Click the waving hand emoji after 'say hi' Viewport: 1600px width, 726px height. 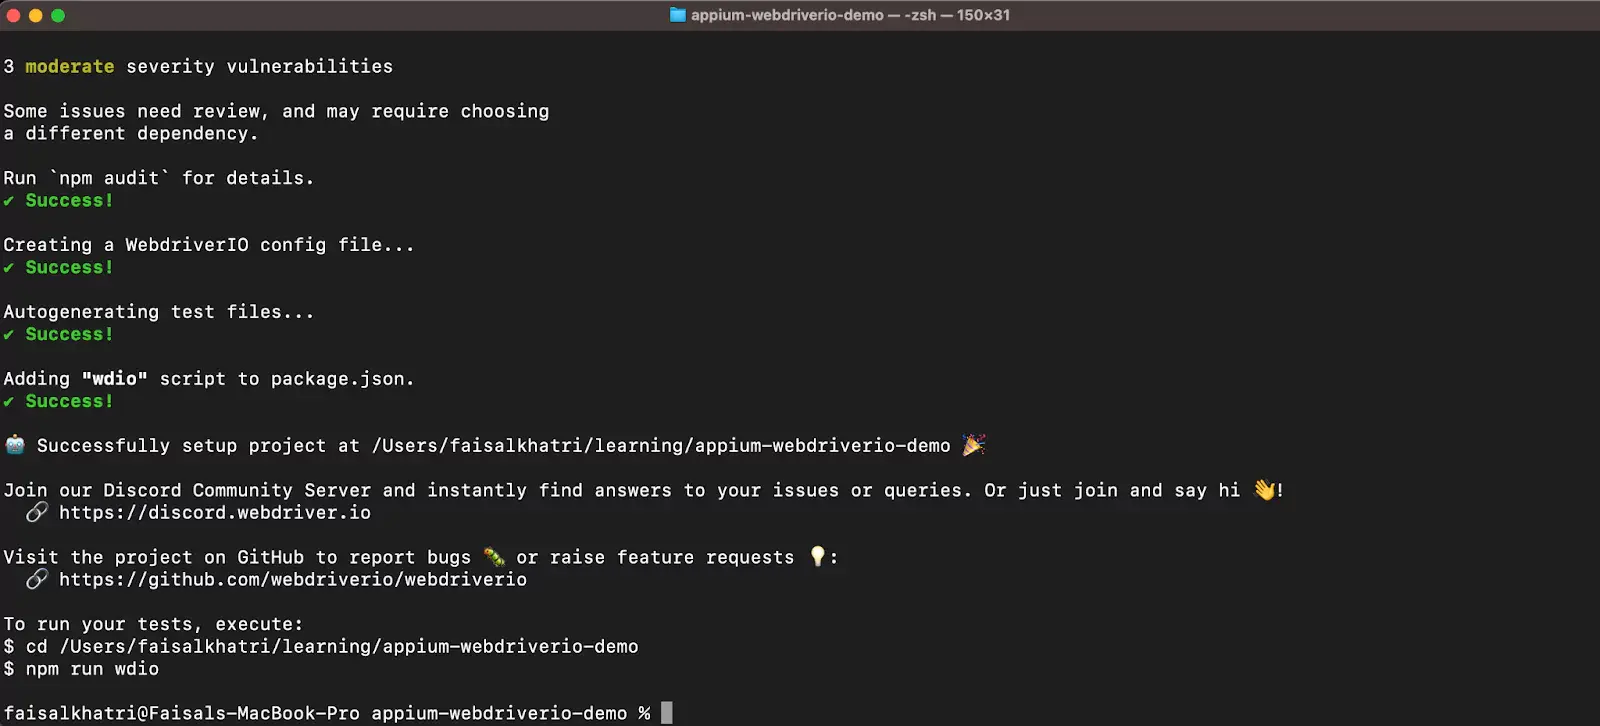tap(1264, 490)
